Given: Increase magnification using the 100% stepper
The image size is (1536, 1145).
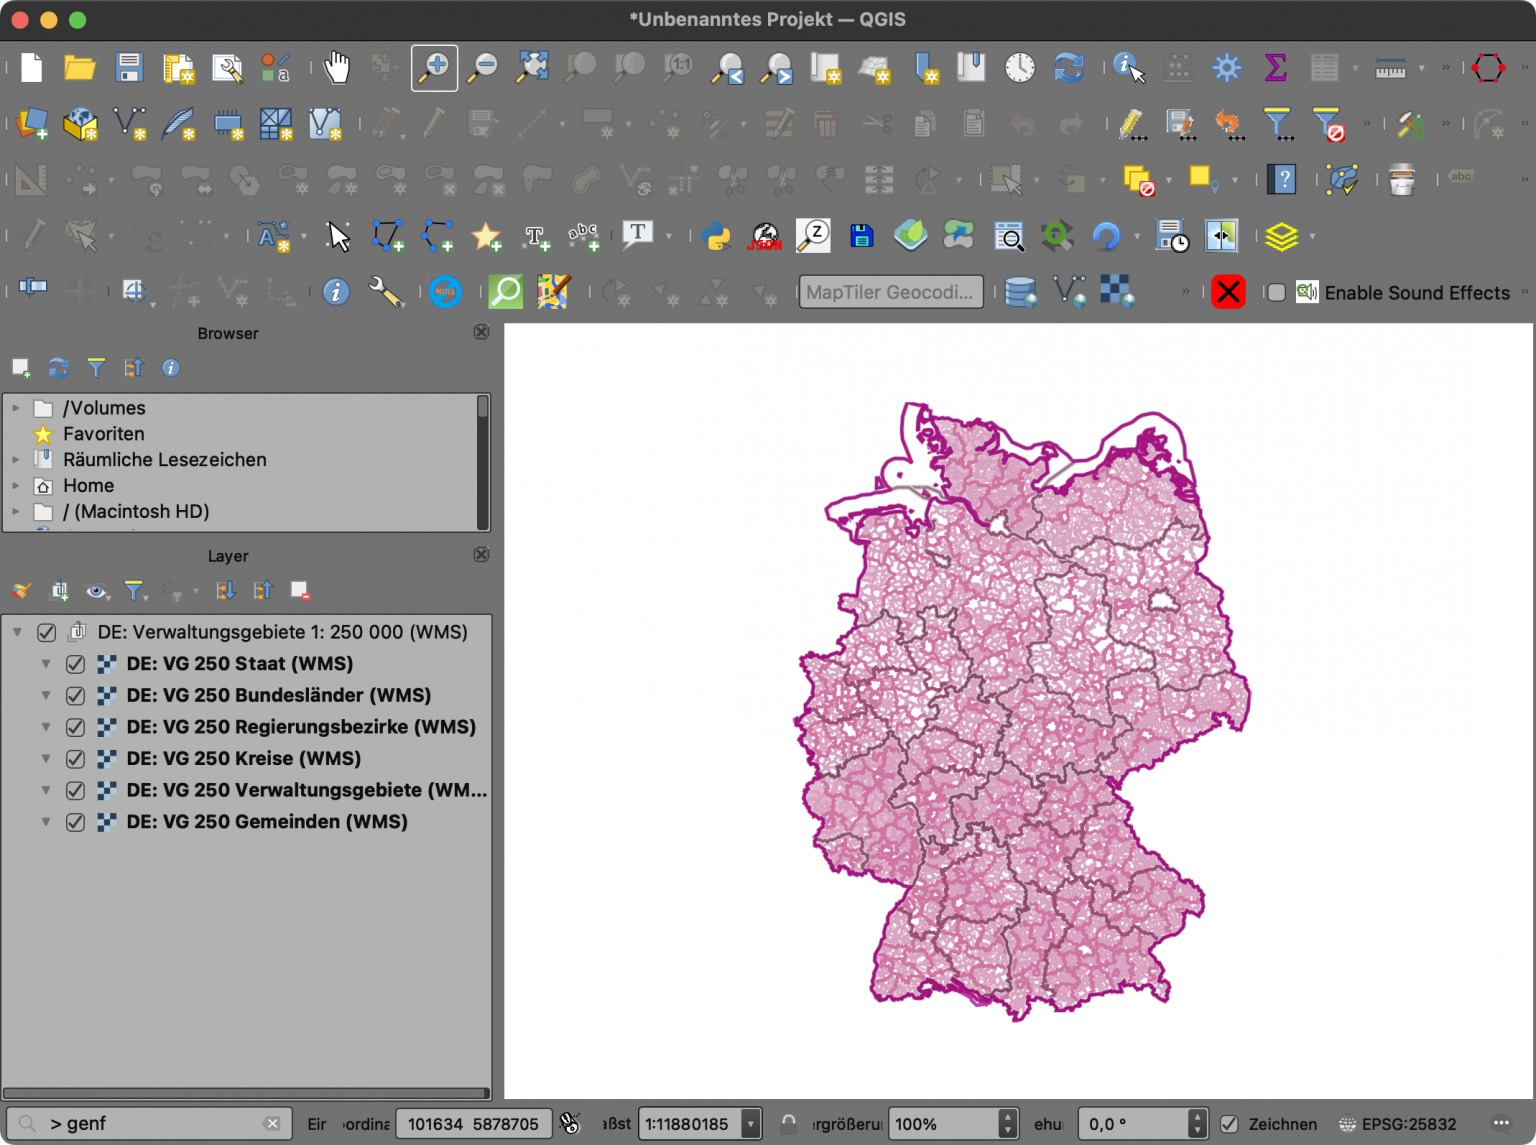Looking at the screenshot, I should 1007,1117.
